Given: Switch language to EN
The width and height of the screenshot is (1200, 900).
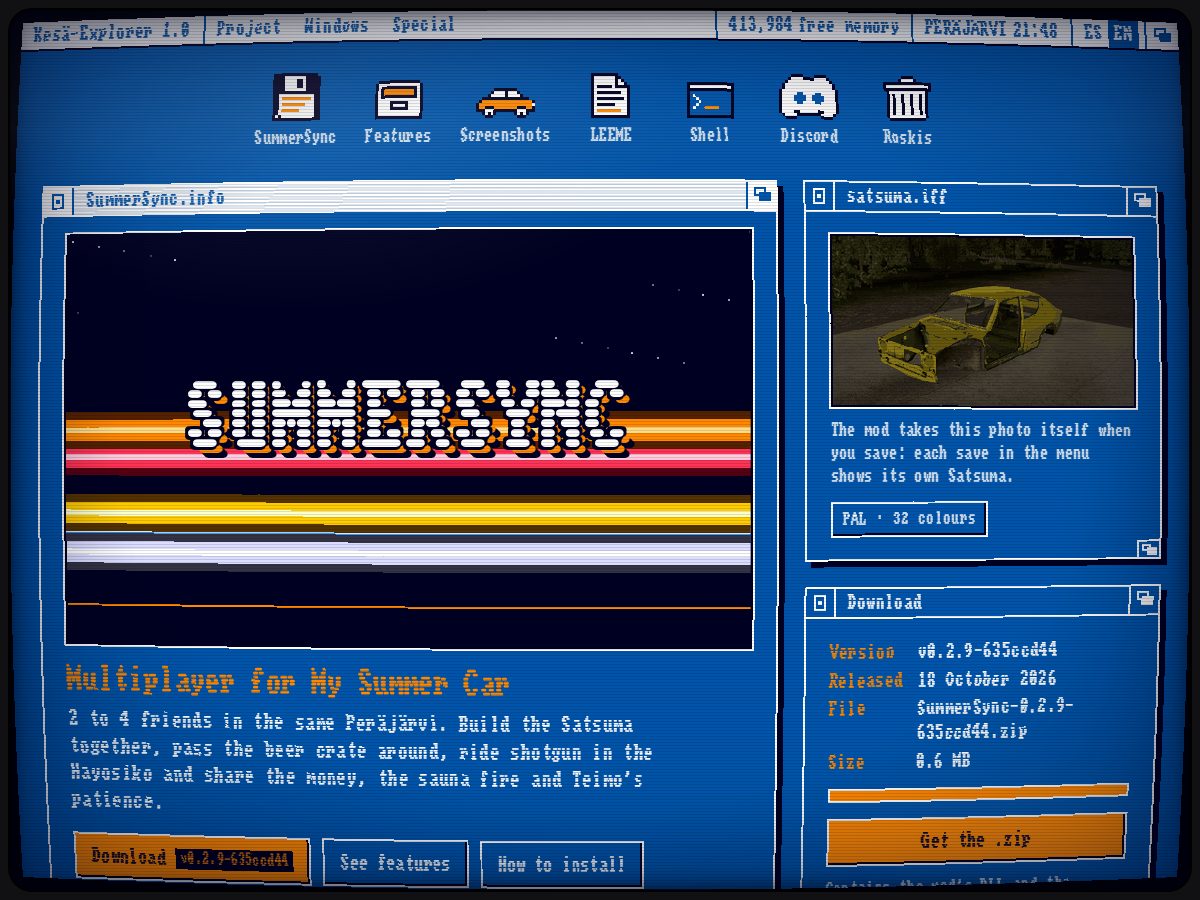Looking at the screenshot, I should (x=1123, y=33).
